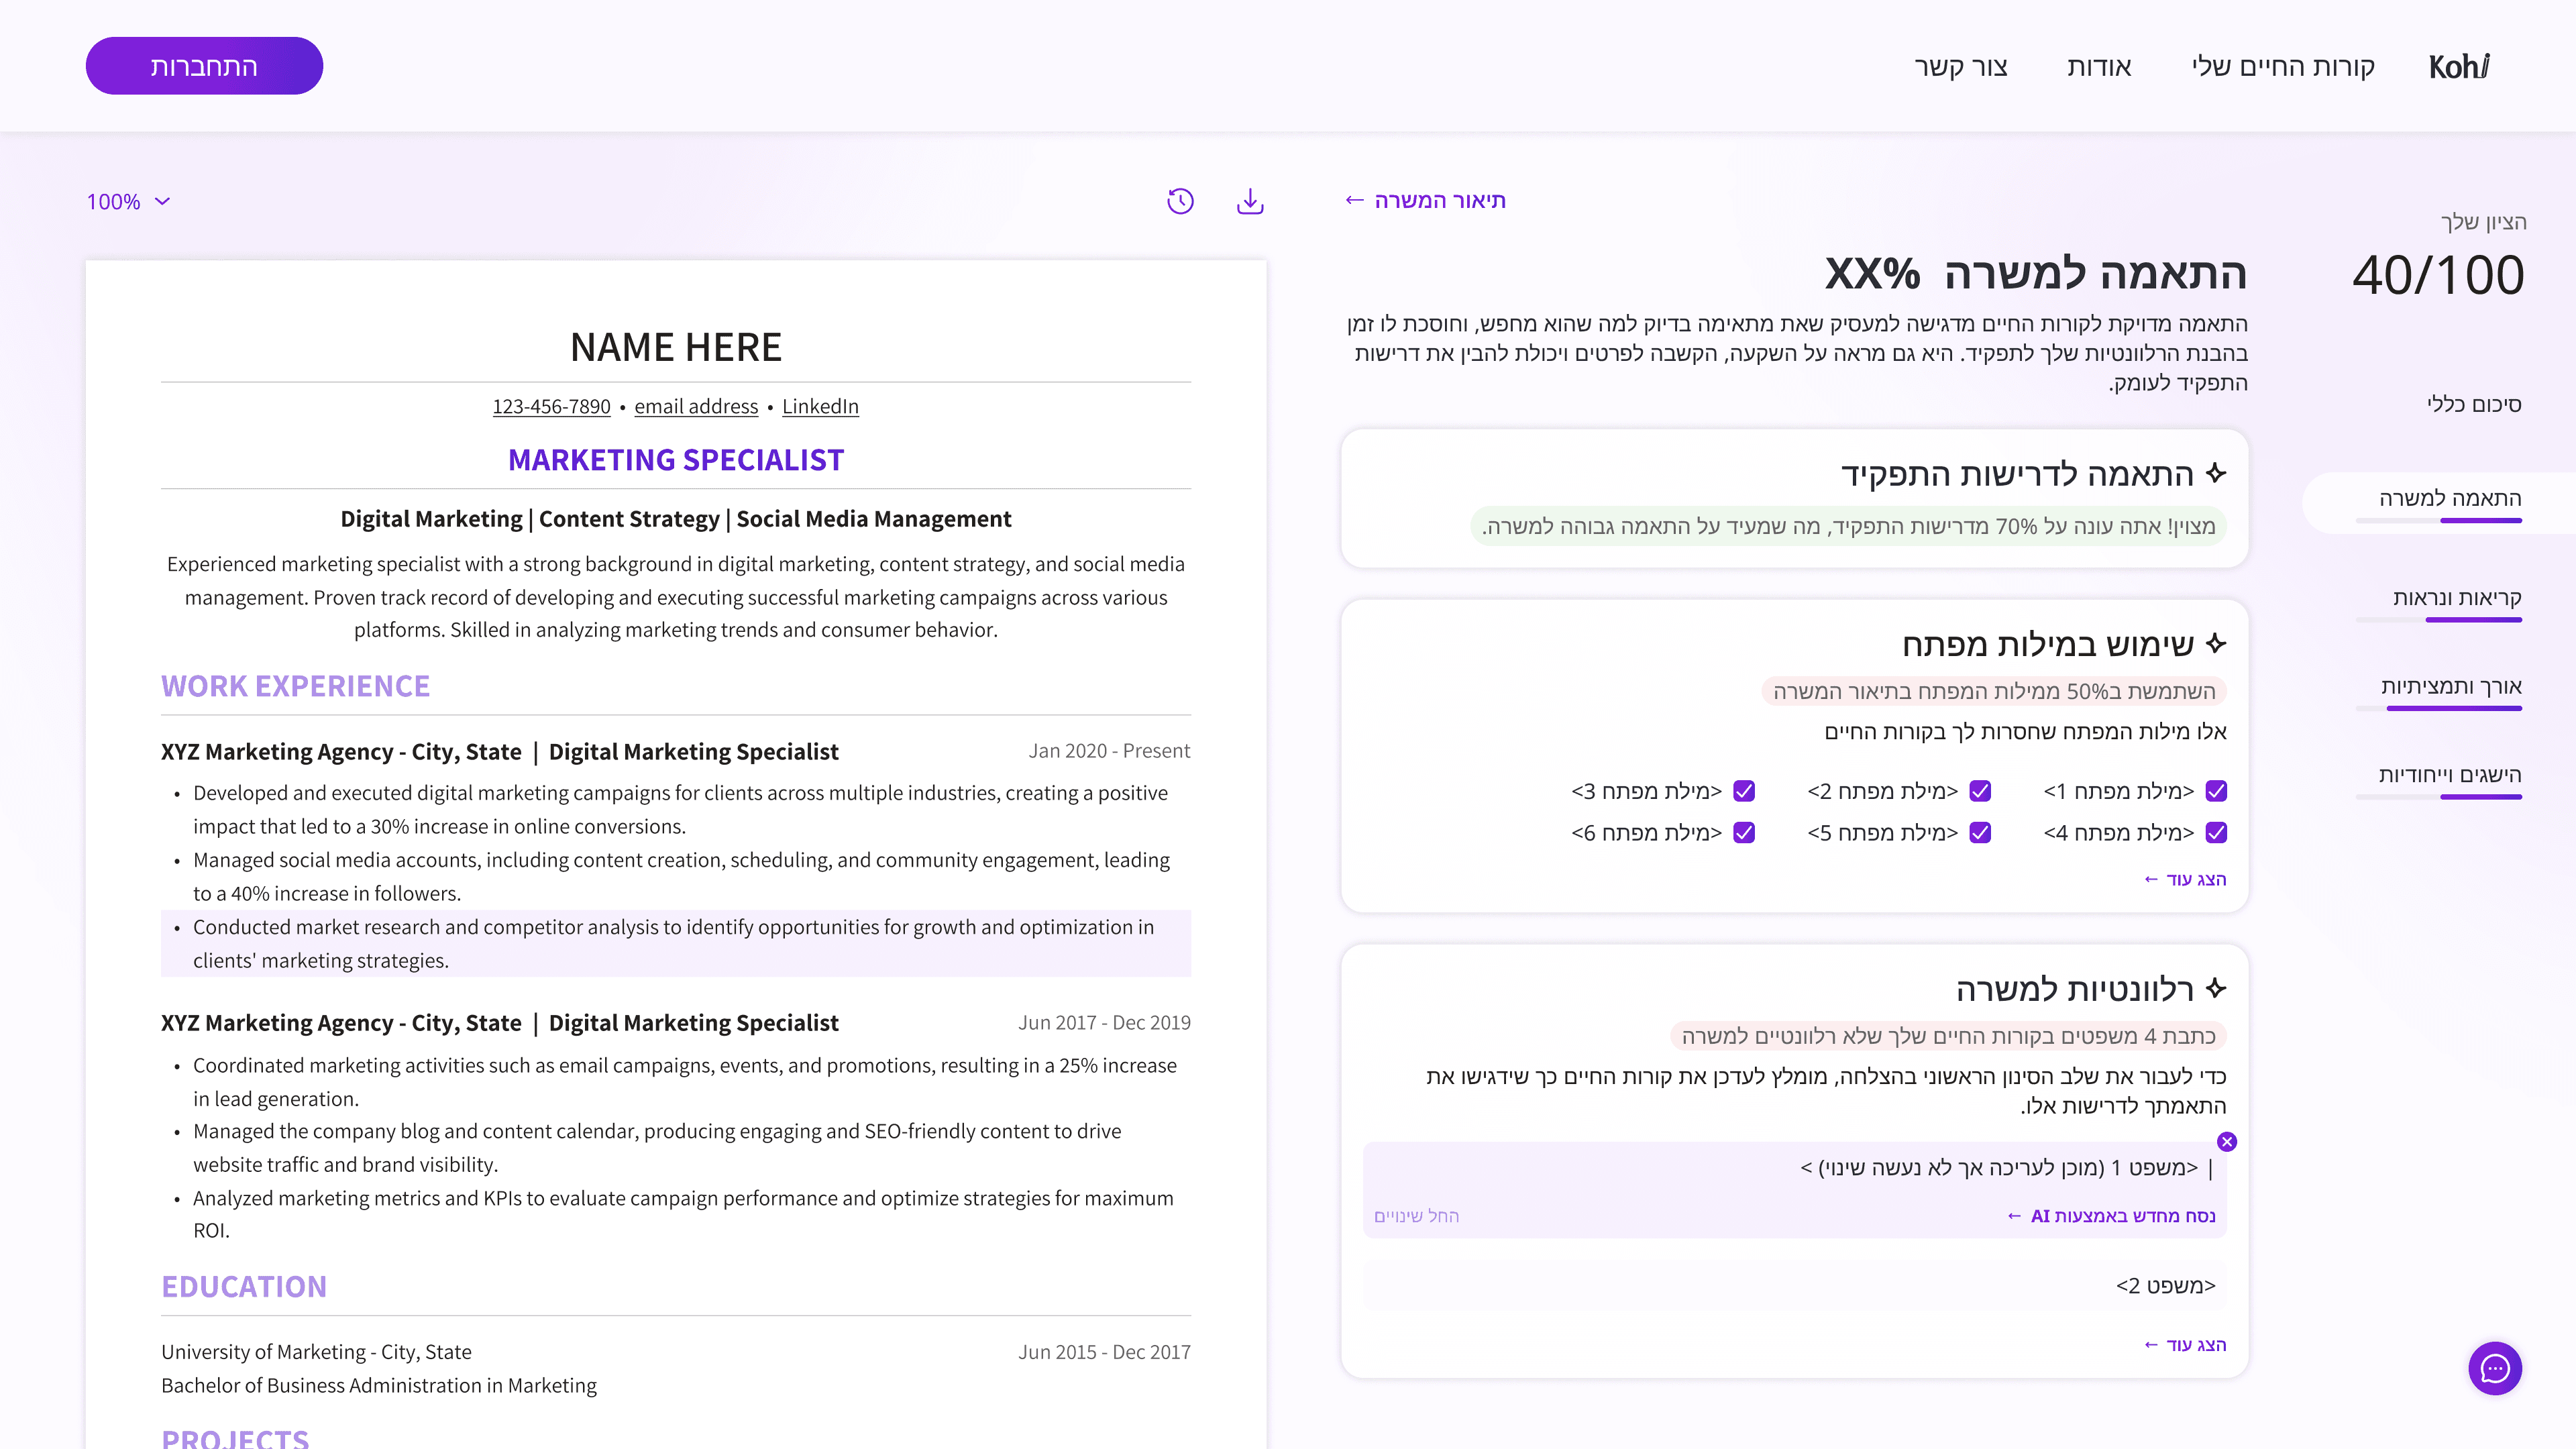Click the Kohi logo
This screenshot has height=1449, width=2576.
tap(2458, 67)
